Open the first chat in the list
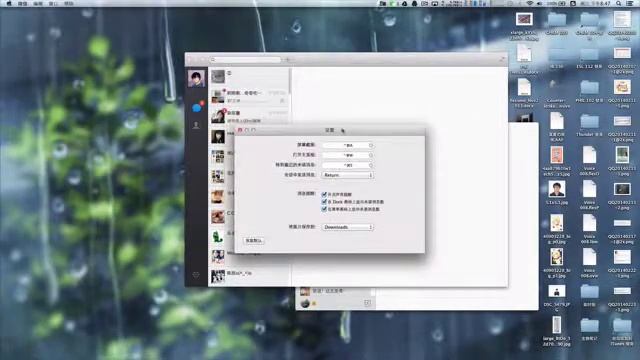 click(249, 76)
